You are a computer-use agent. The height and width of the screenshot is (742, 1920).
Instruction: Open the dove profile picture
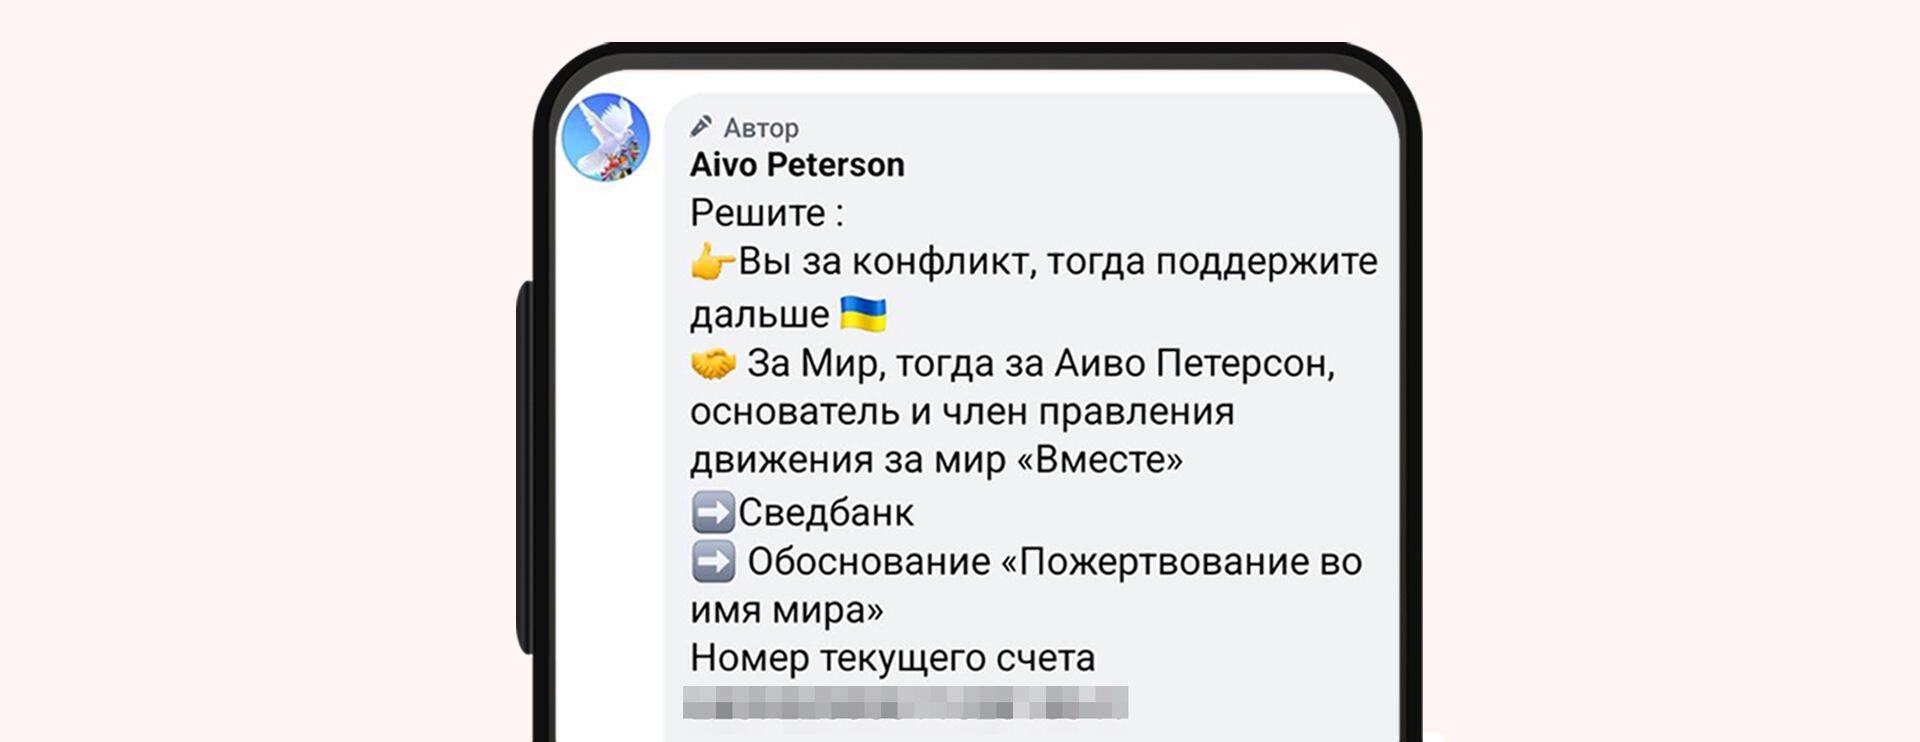[x=605, y=137]
